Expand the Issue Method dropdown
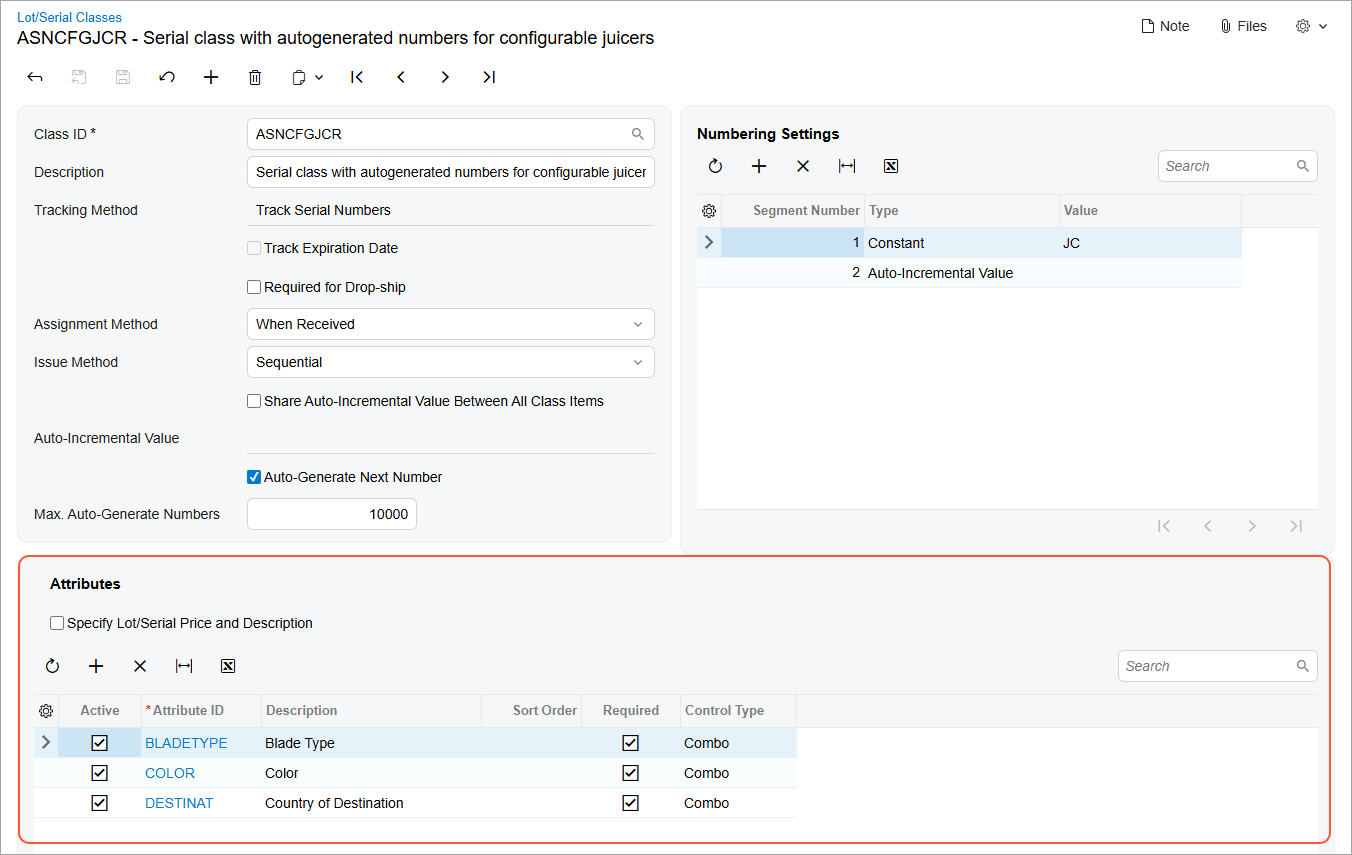This screenshot has width=1352, height=855. [x=450, y=362]
